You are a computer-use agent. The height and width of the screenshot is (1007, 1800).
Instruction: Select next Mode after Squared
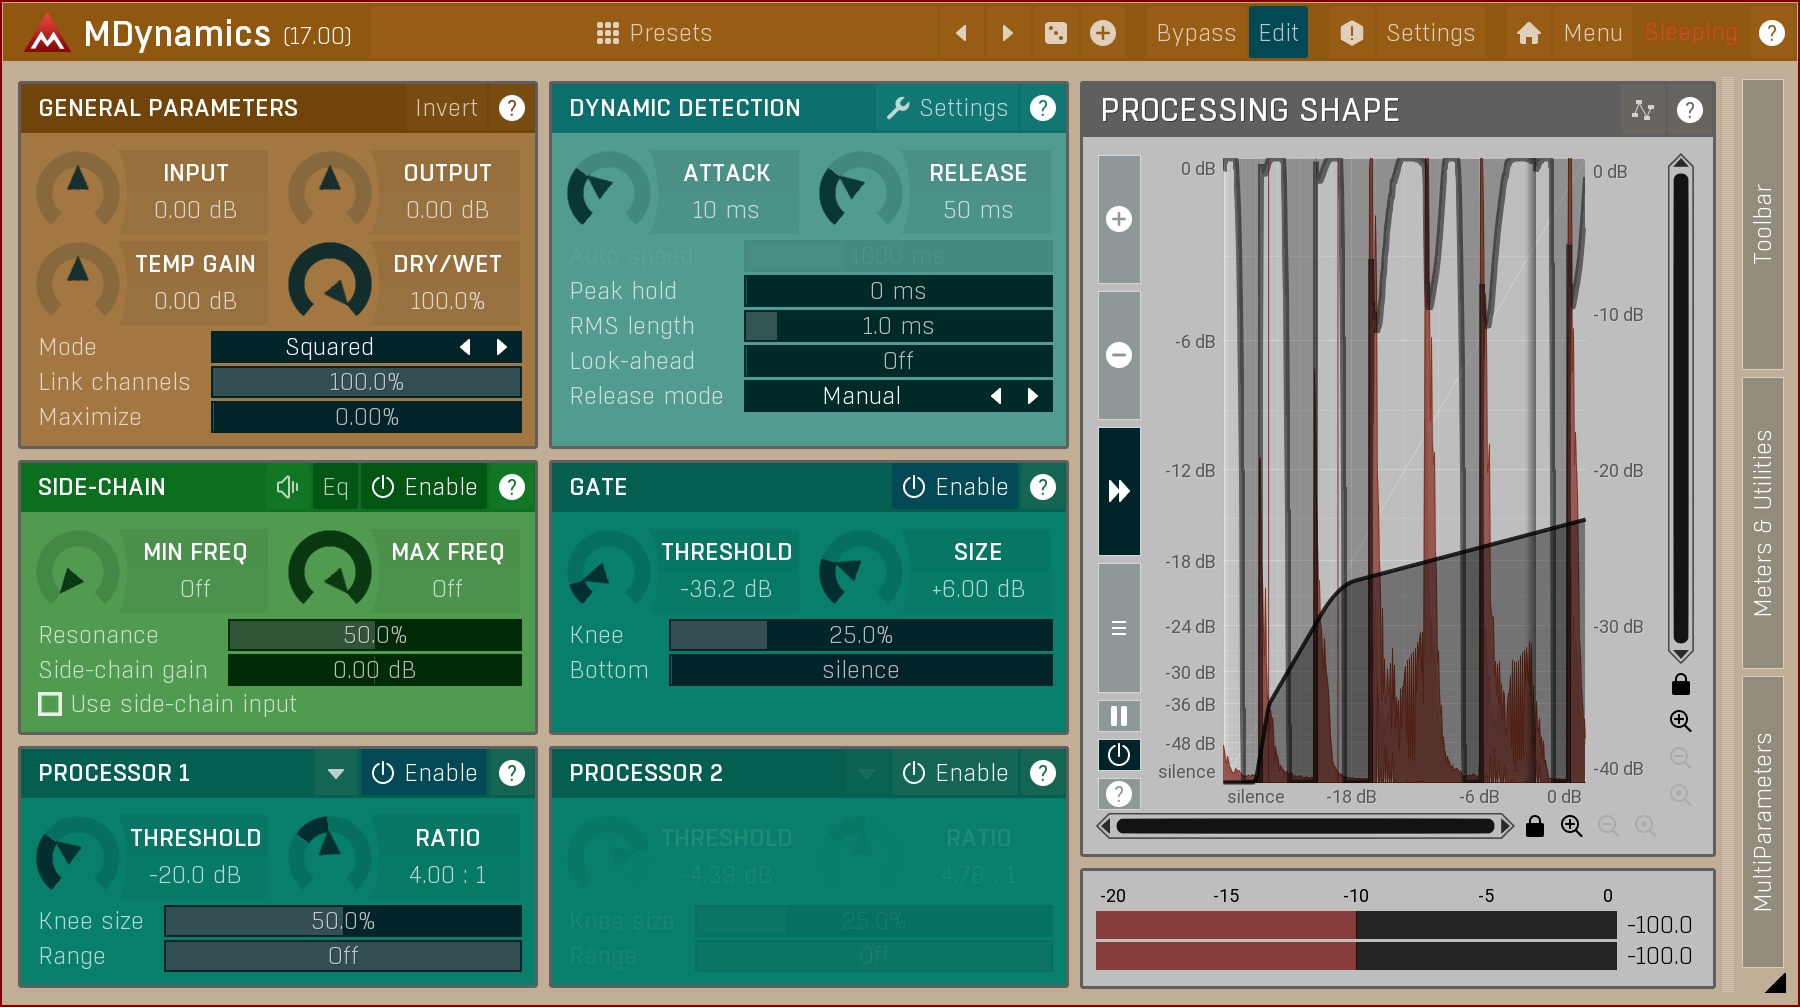(x=502, y=347)
